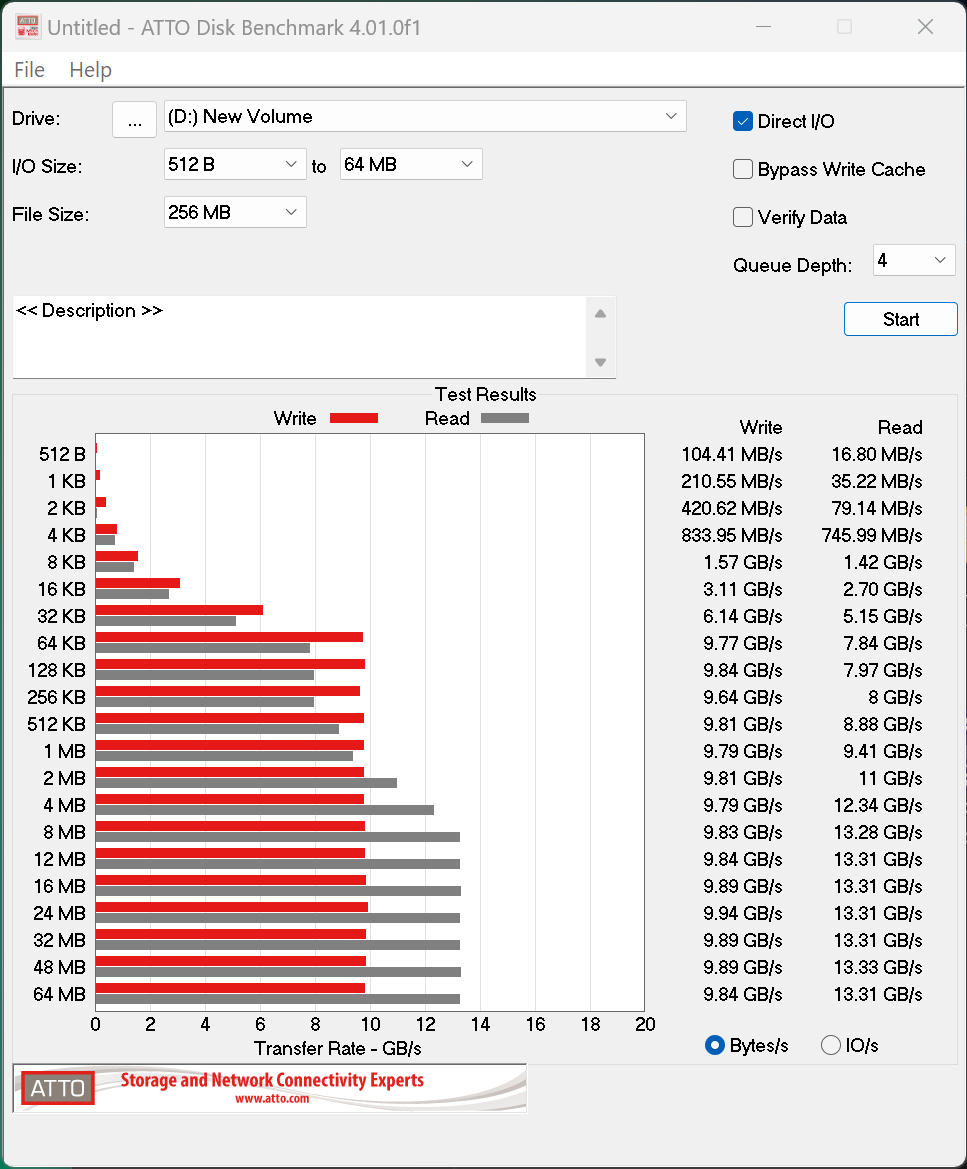Image resolution: width=967 pixels, height=1169 pixels.
Task: Switch results to IO/s radio button
Action: (x=831, y=1045)
